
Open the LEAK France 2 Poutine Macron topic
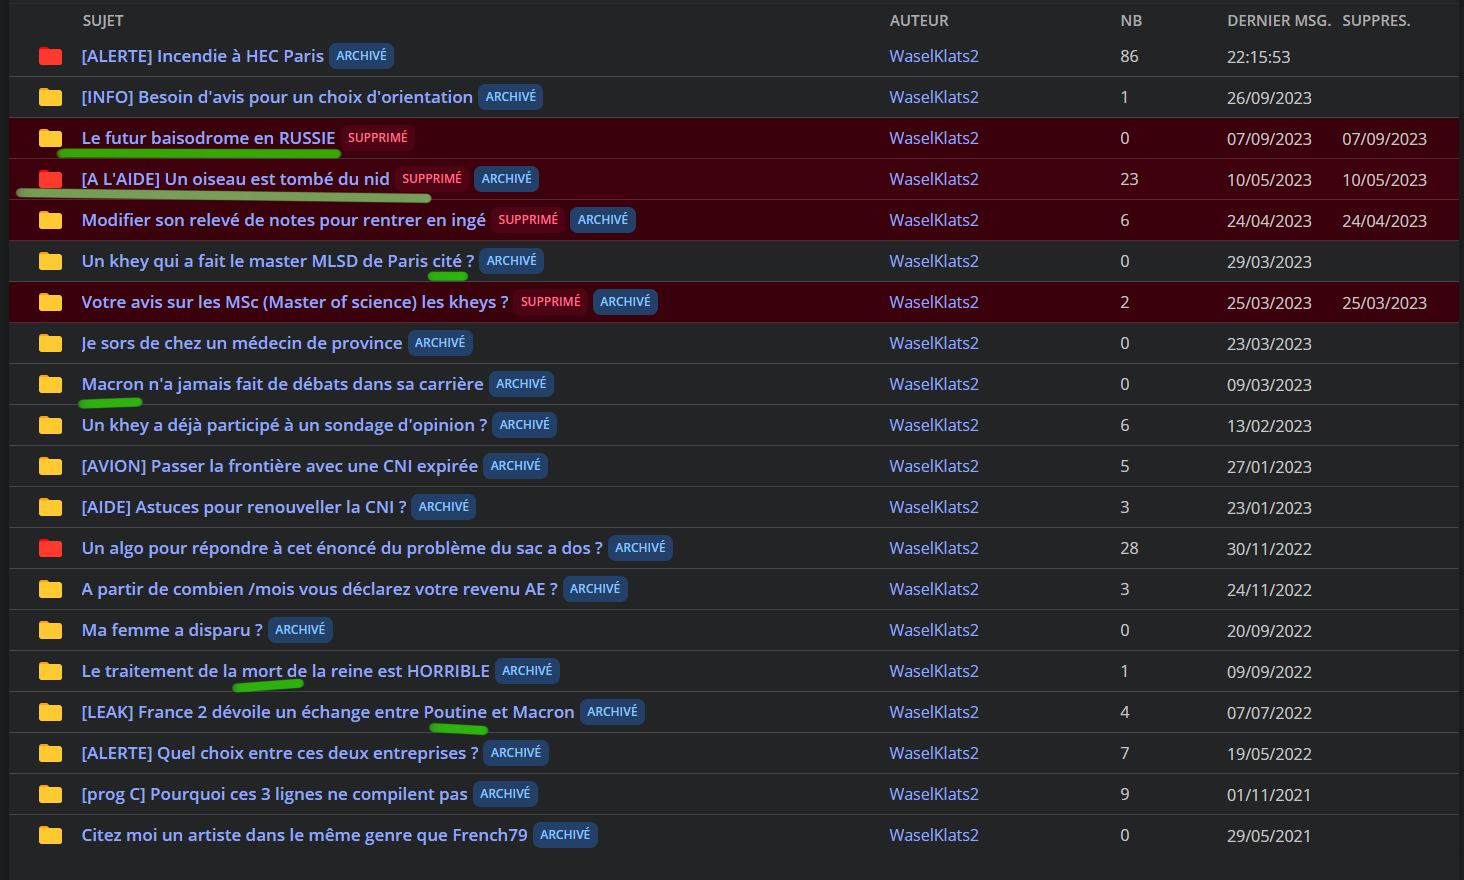(x=327, y=712)
